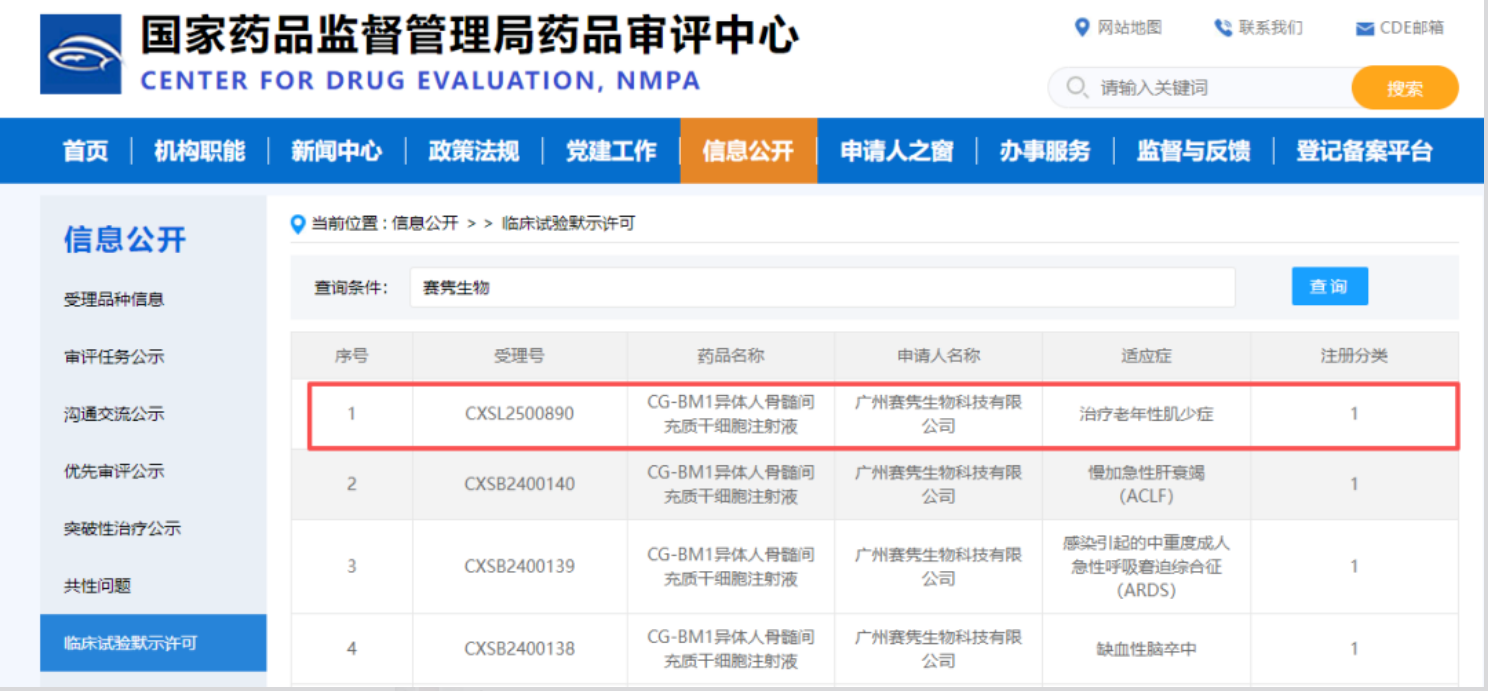The width and height of the screenshot is (1488, 691).
Task: Click the current location pin icon
Action: 297,224
